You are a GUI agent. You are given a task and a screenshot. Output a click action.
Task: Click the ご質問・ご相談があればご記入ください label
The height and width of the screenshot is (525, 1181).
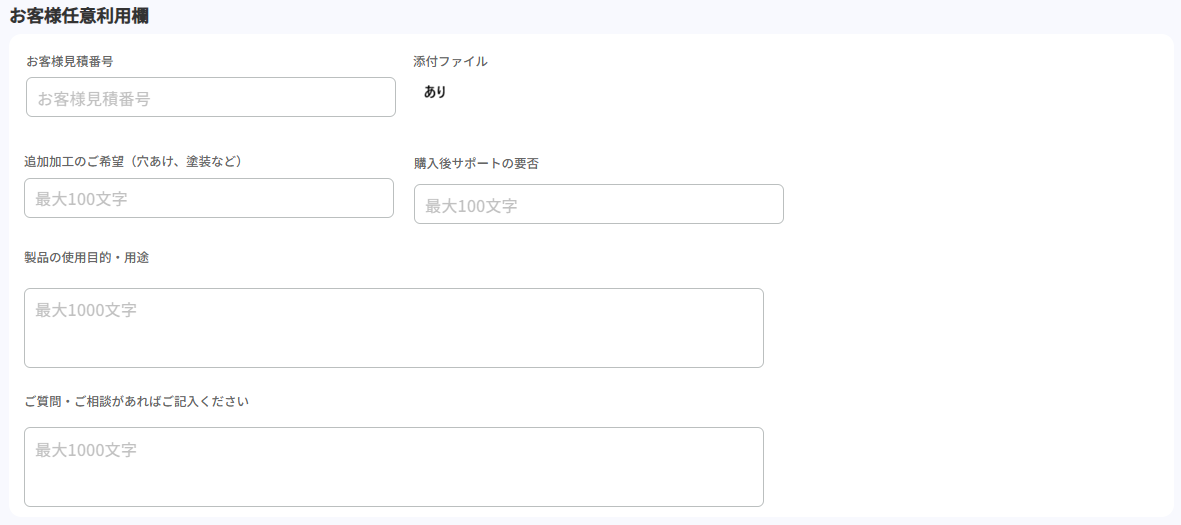136,401
